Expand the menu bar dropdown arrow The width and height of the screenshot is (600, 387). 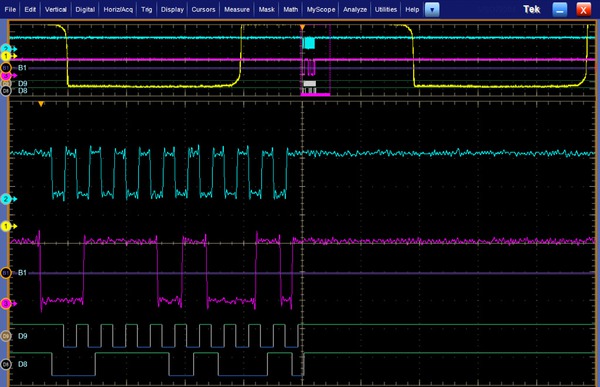432,10
